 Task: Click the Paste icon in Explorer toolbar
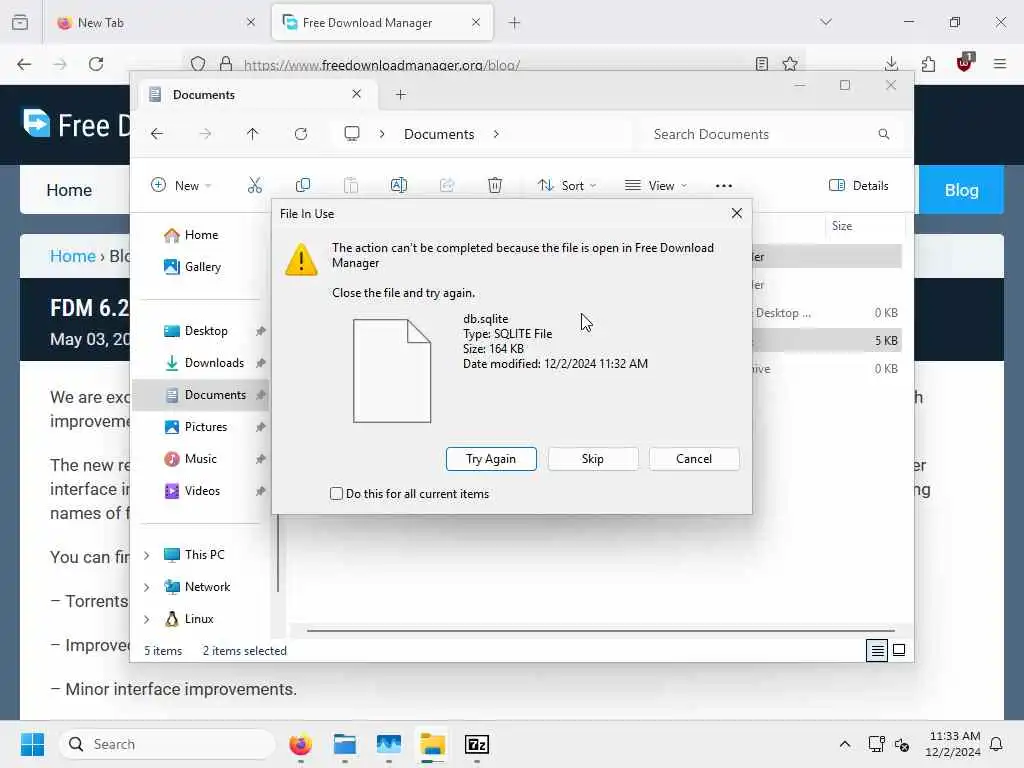tap(351, 185)
